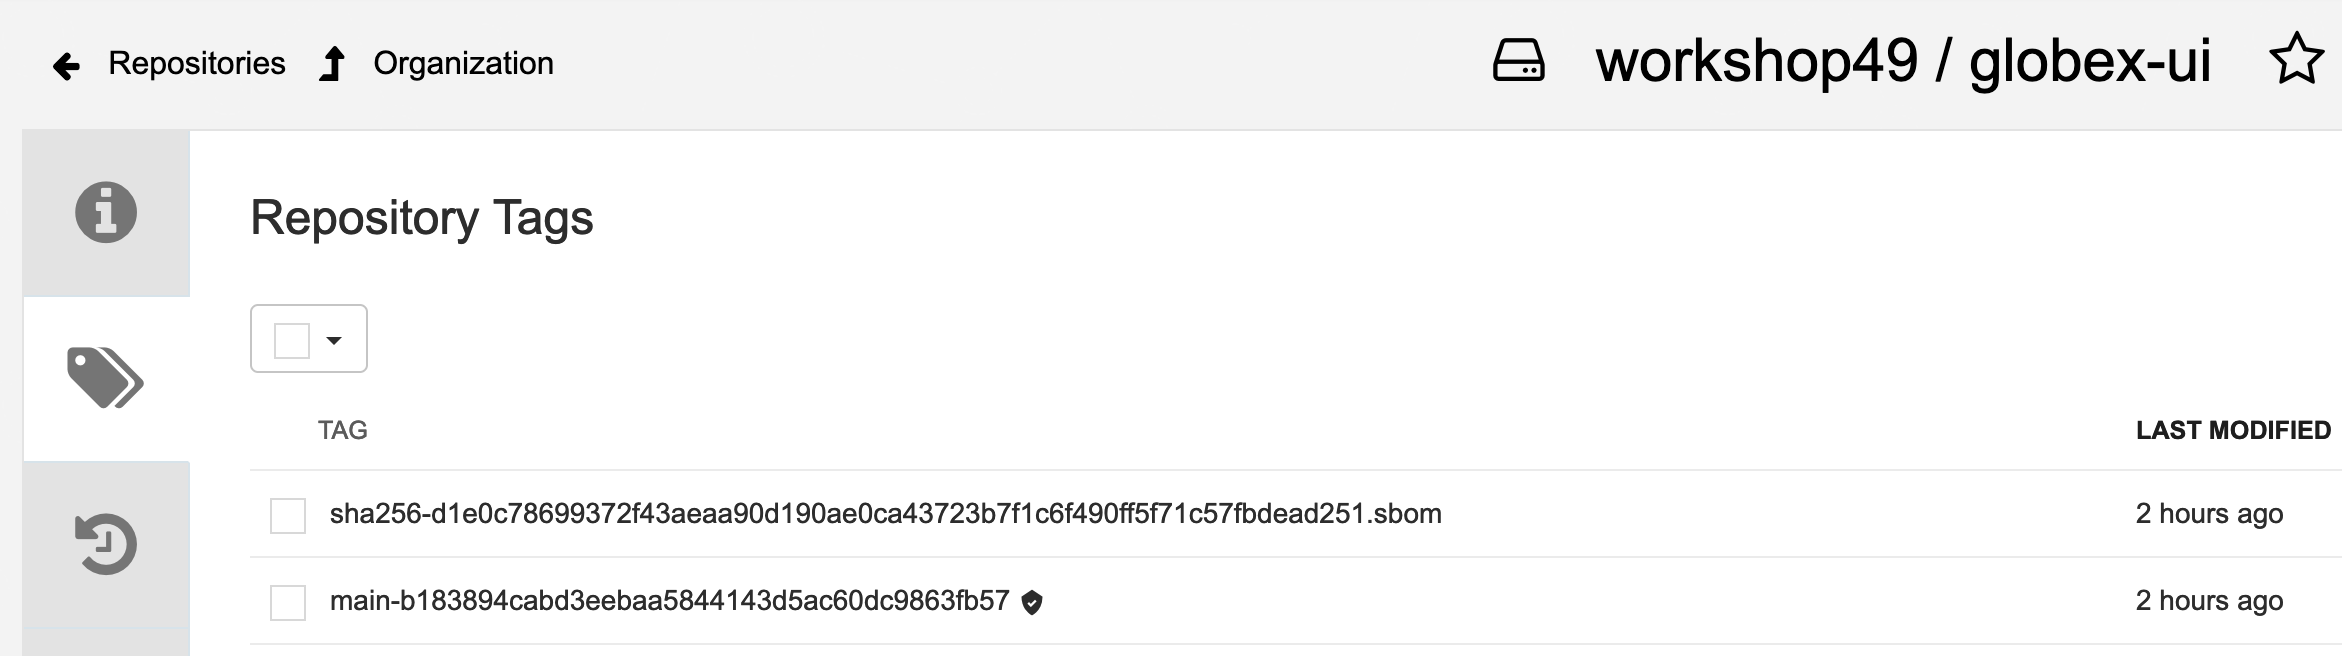Tick the select-all checkbox above the tags
2342x656 pixels.
tap(292, 340)
